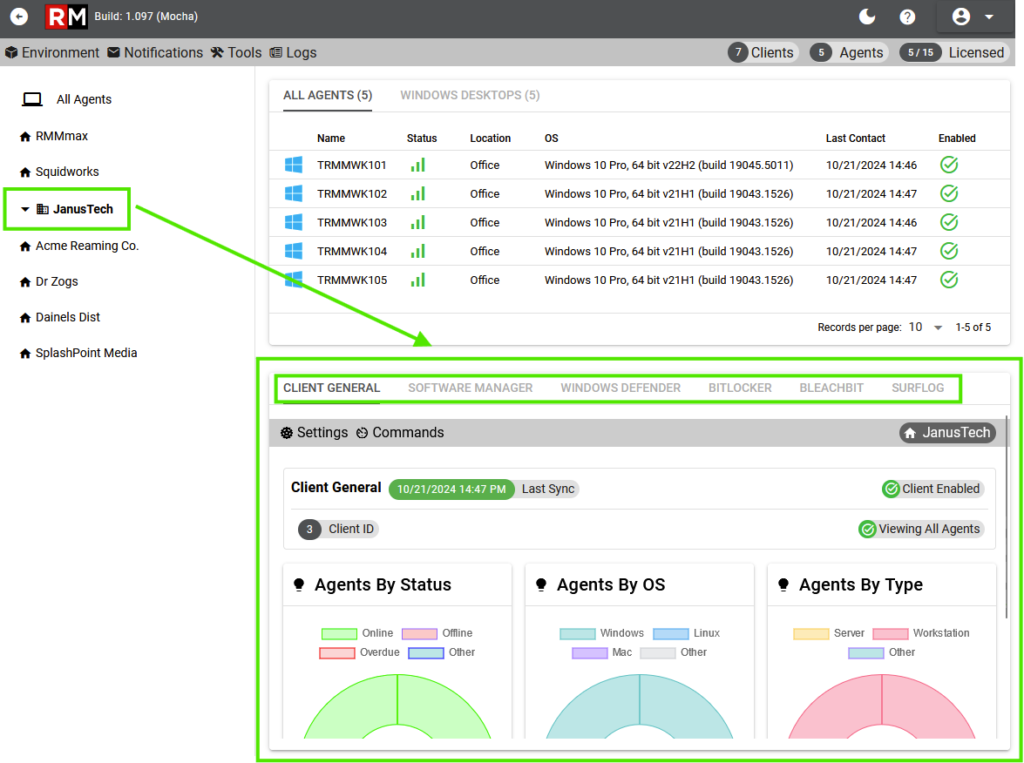Click the signal status icon for TRMMWK102
Viewport: 1024px width, 763px height.
pos(418,193)
